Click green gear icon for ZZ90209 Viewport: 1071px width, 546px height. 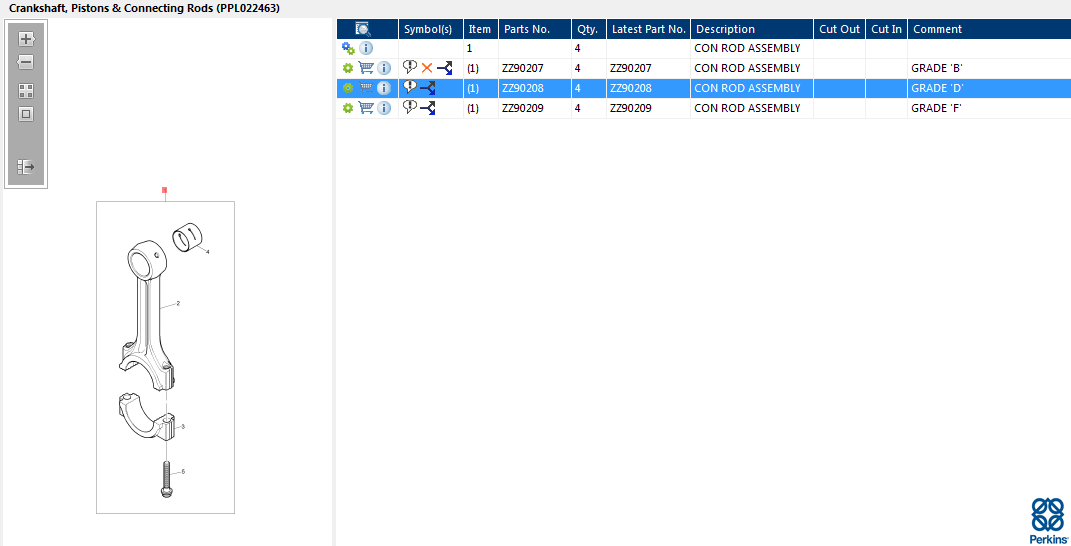pyautogui.click(x=348, y=108)
